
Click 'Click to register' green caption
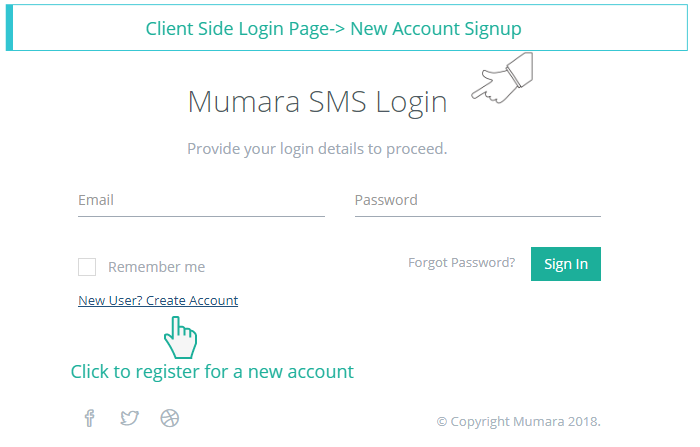tap(212, 371)
